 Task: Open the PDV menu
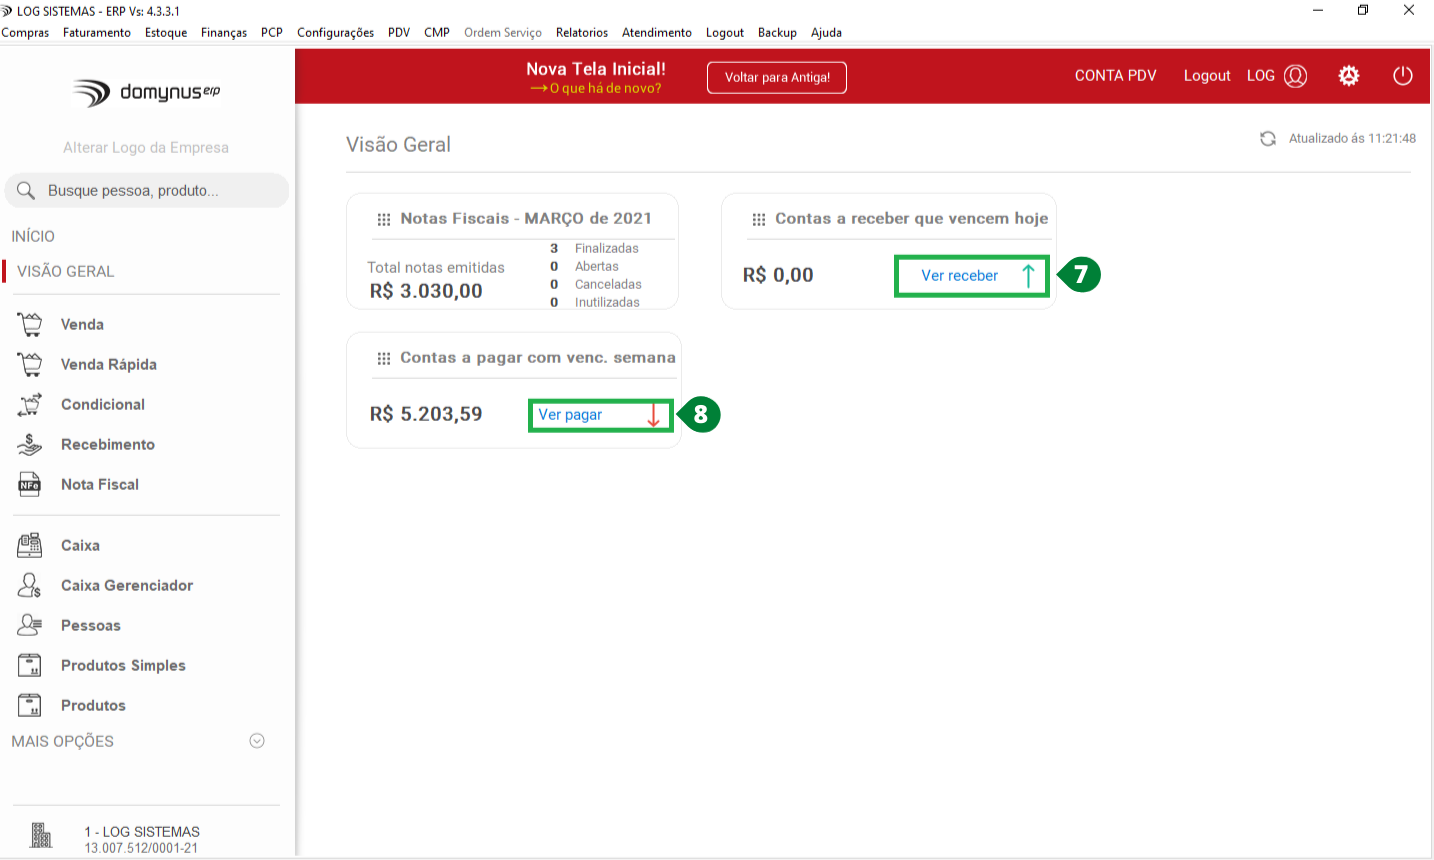[399, 32]
